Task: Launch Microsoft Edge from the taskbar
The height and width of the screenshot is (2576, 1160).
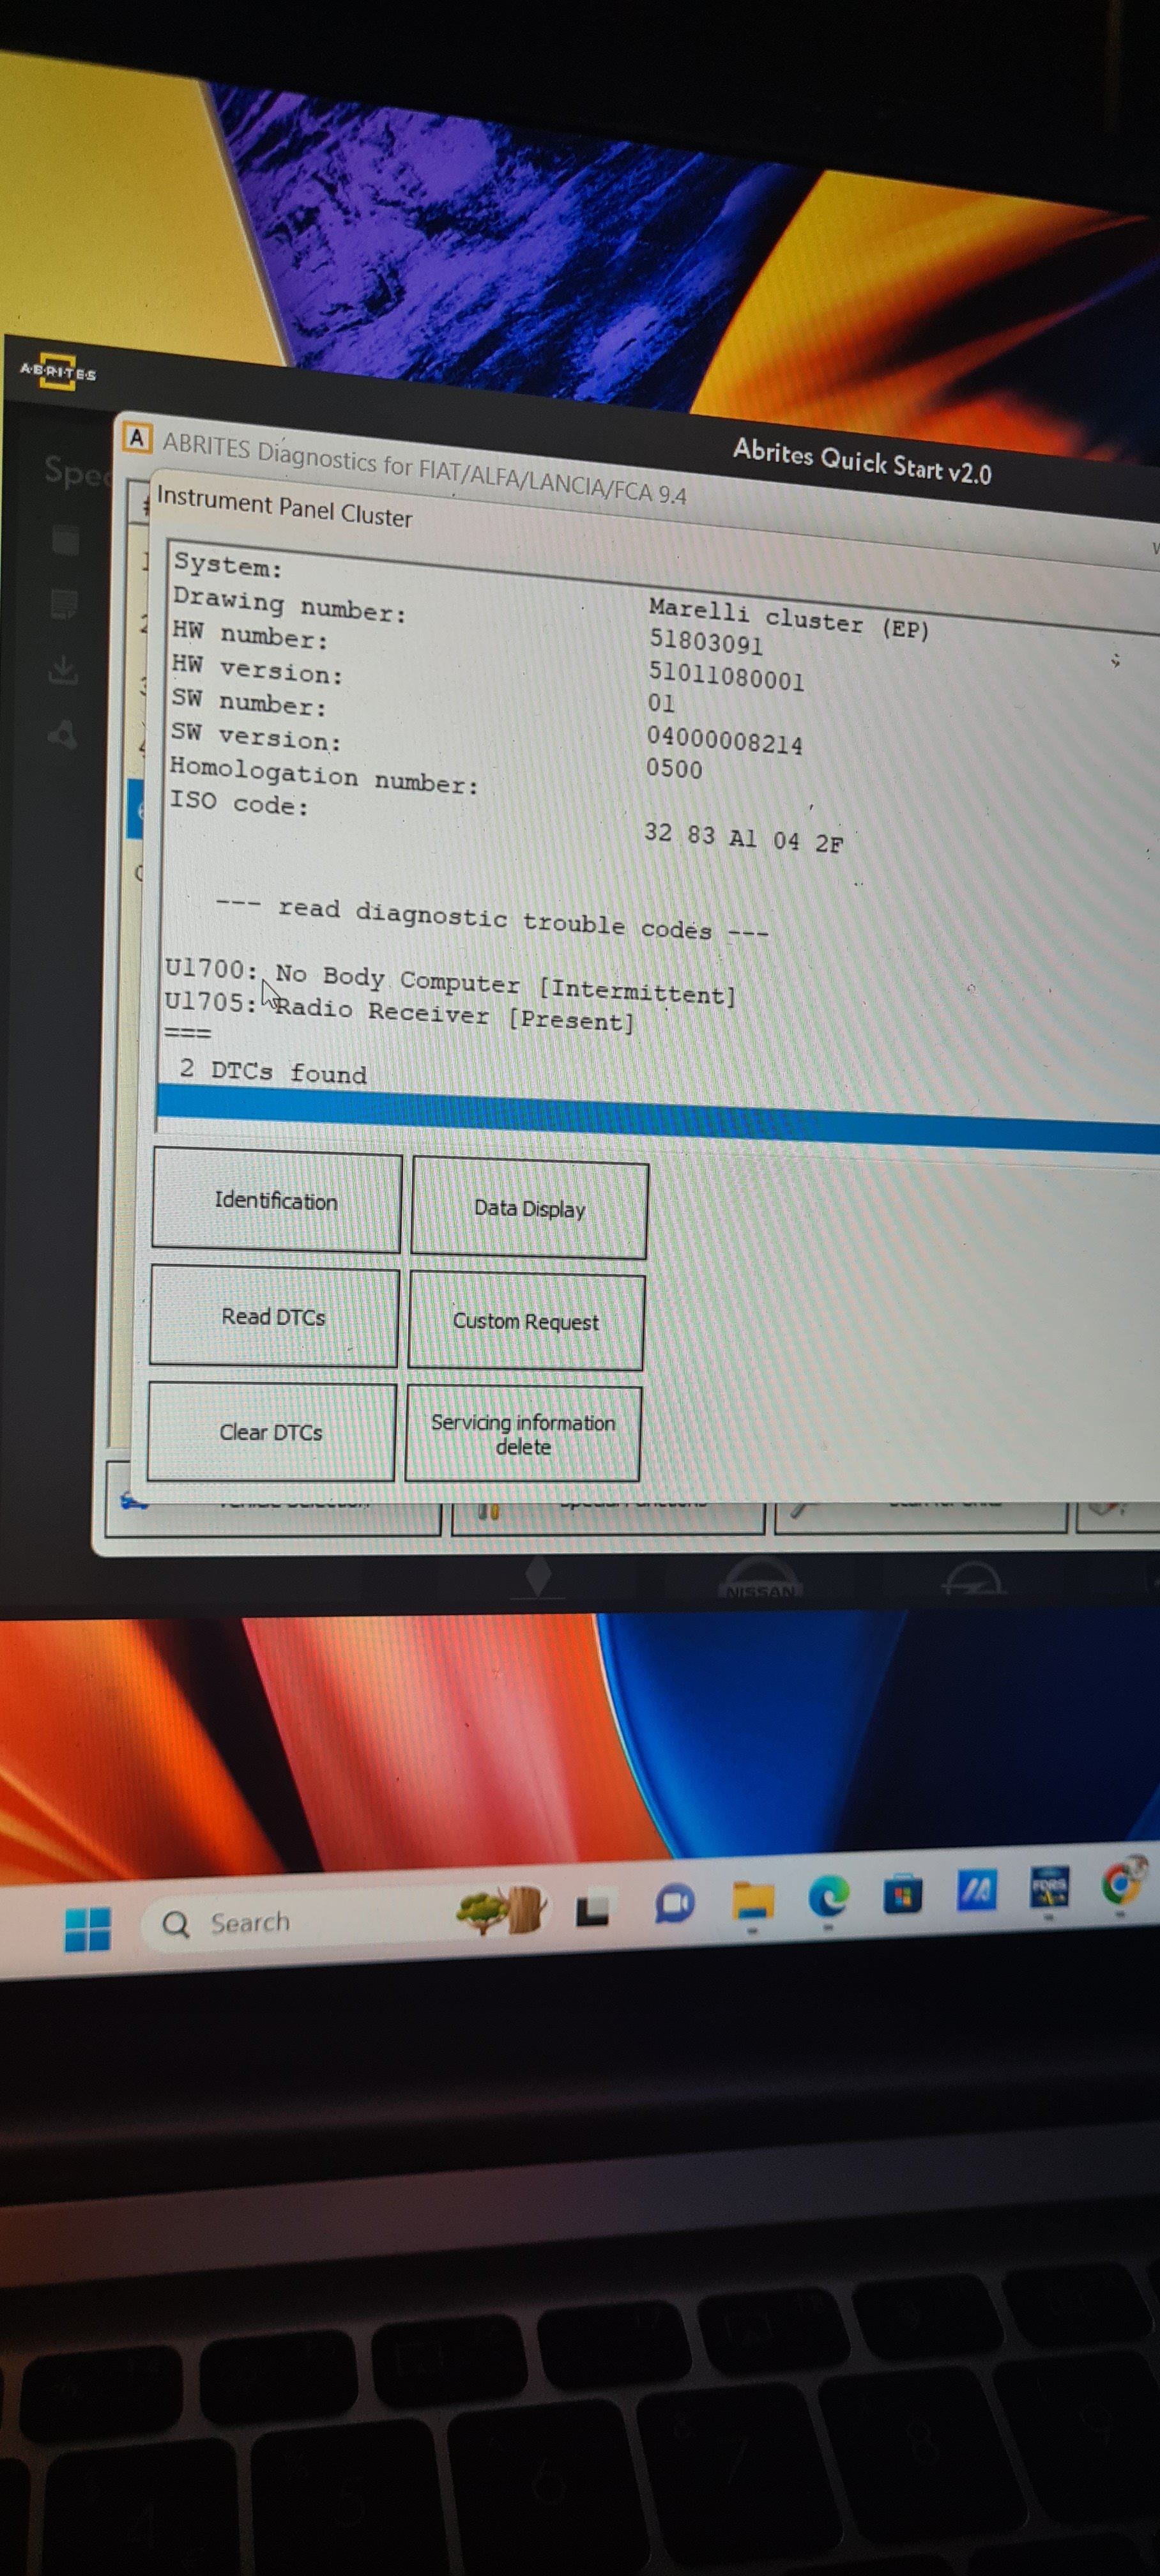Action: click(828, 1896)
